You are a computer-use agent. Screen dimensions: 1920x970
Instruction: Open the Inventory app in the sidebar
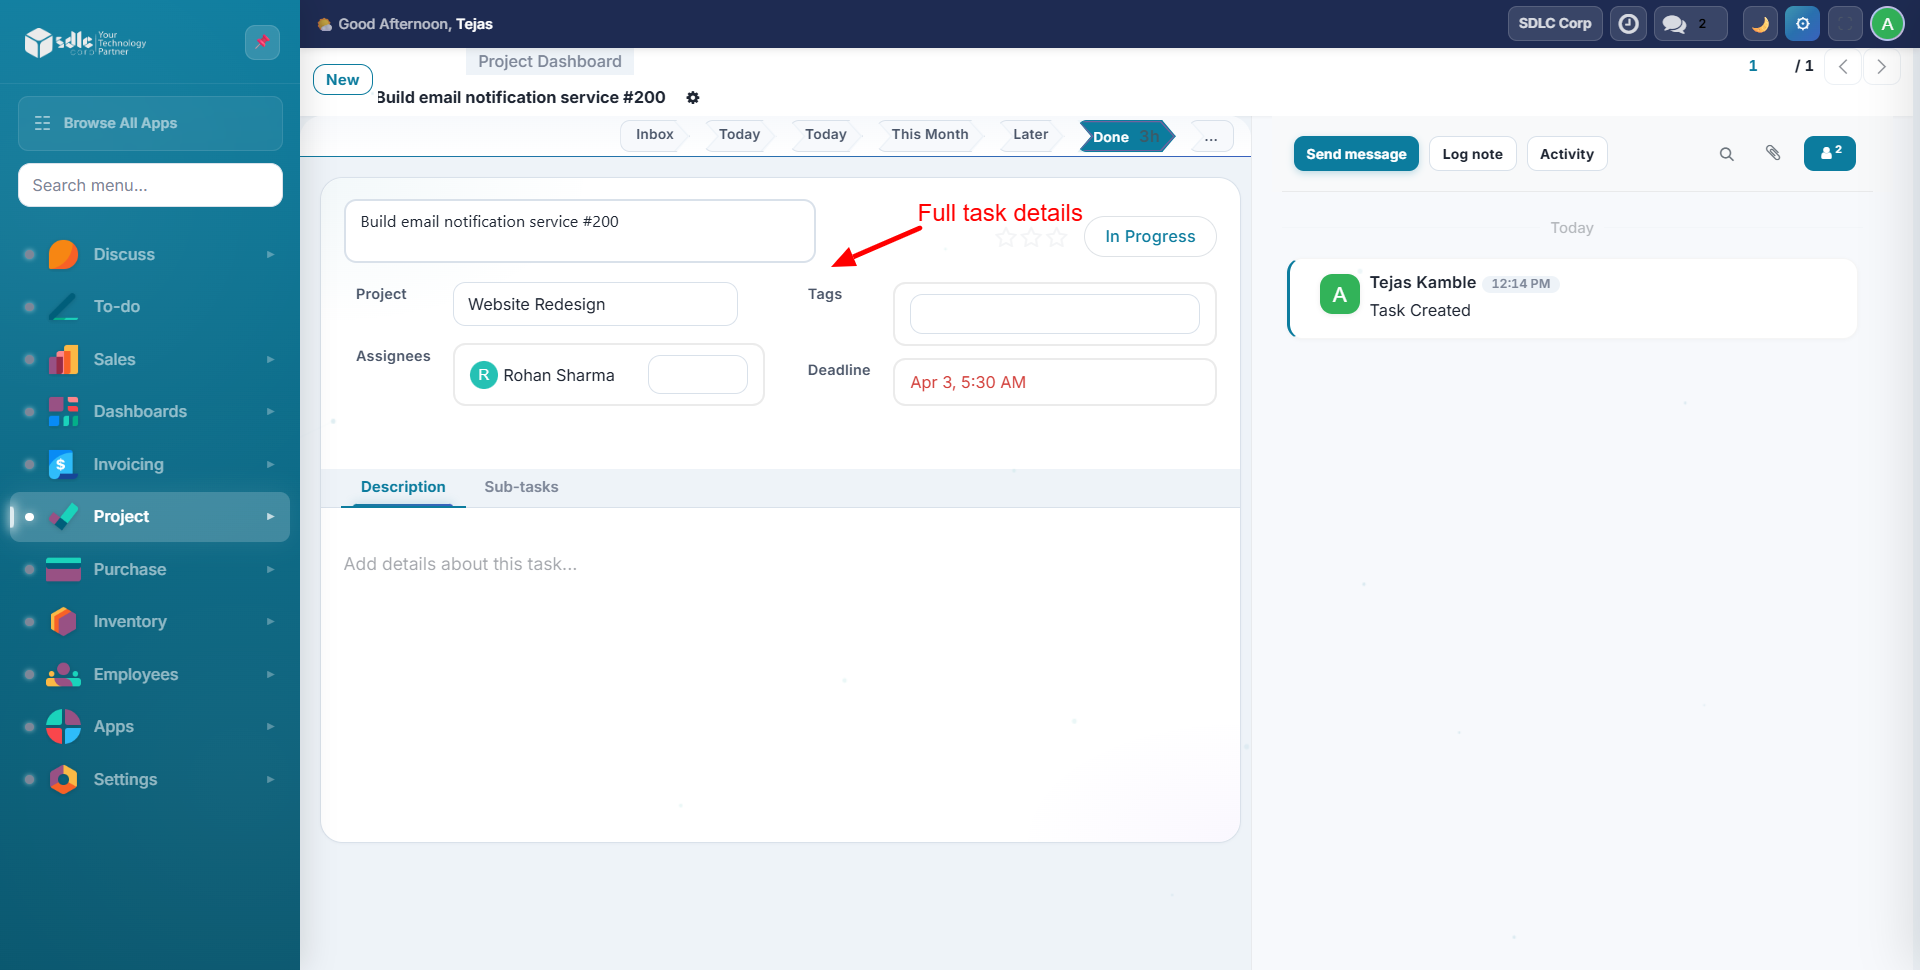(x=128, y=621)
